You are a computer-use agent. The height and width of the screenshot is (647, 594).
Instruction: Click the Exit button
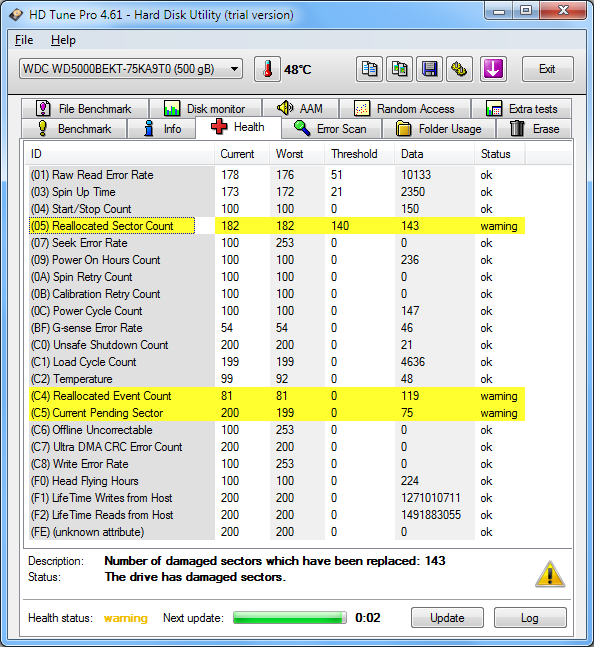547,69
